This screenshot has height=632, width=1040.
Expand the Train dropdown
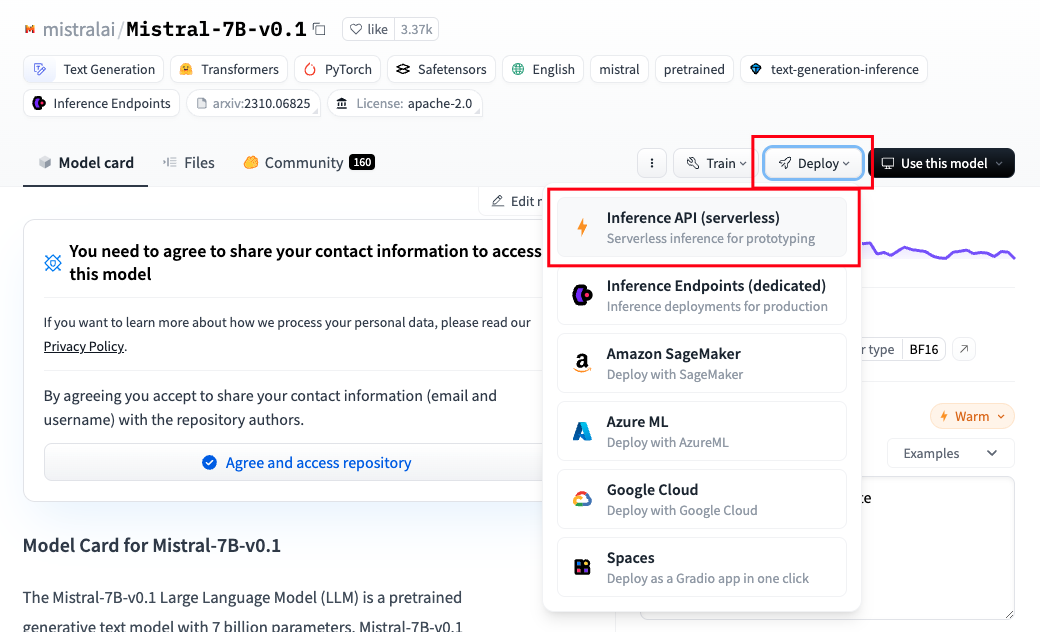pyautogui.click(x=716, y=163)
